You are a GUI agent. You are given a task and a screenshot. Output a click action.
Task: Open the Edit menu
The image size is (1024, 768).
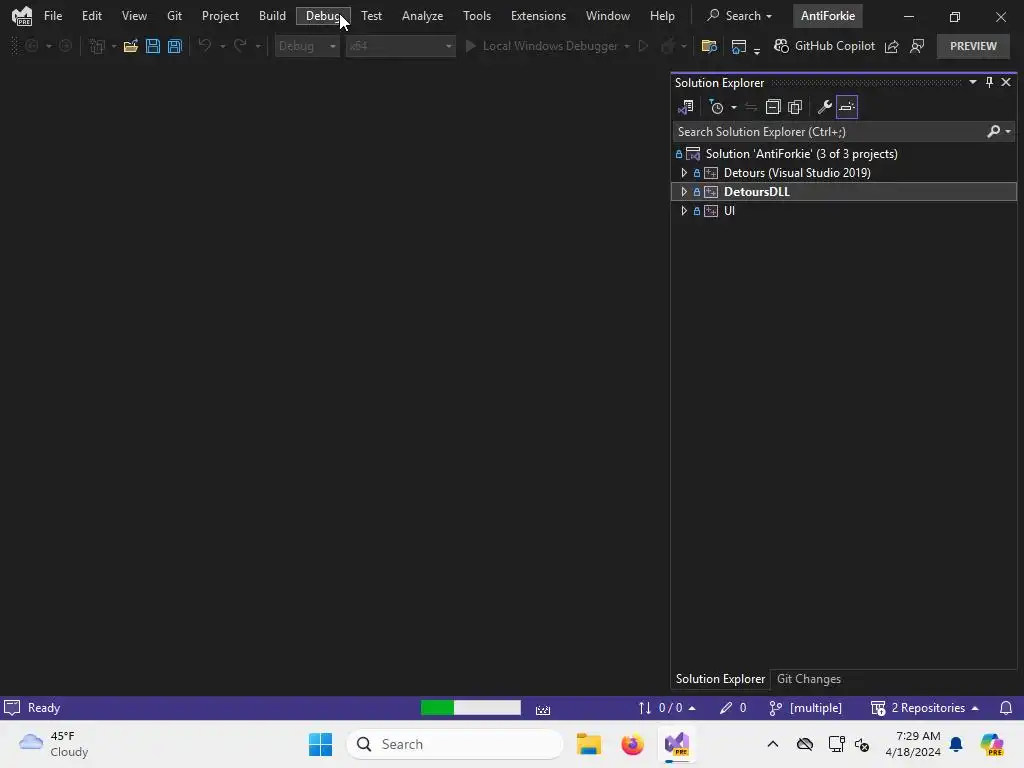(91, 16)
